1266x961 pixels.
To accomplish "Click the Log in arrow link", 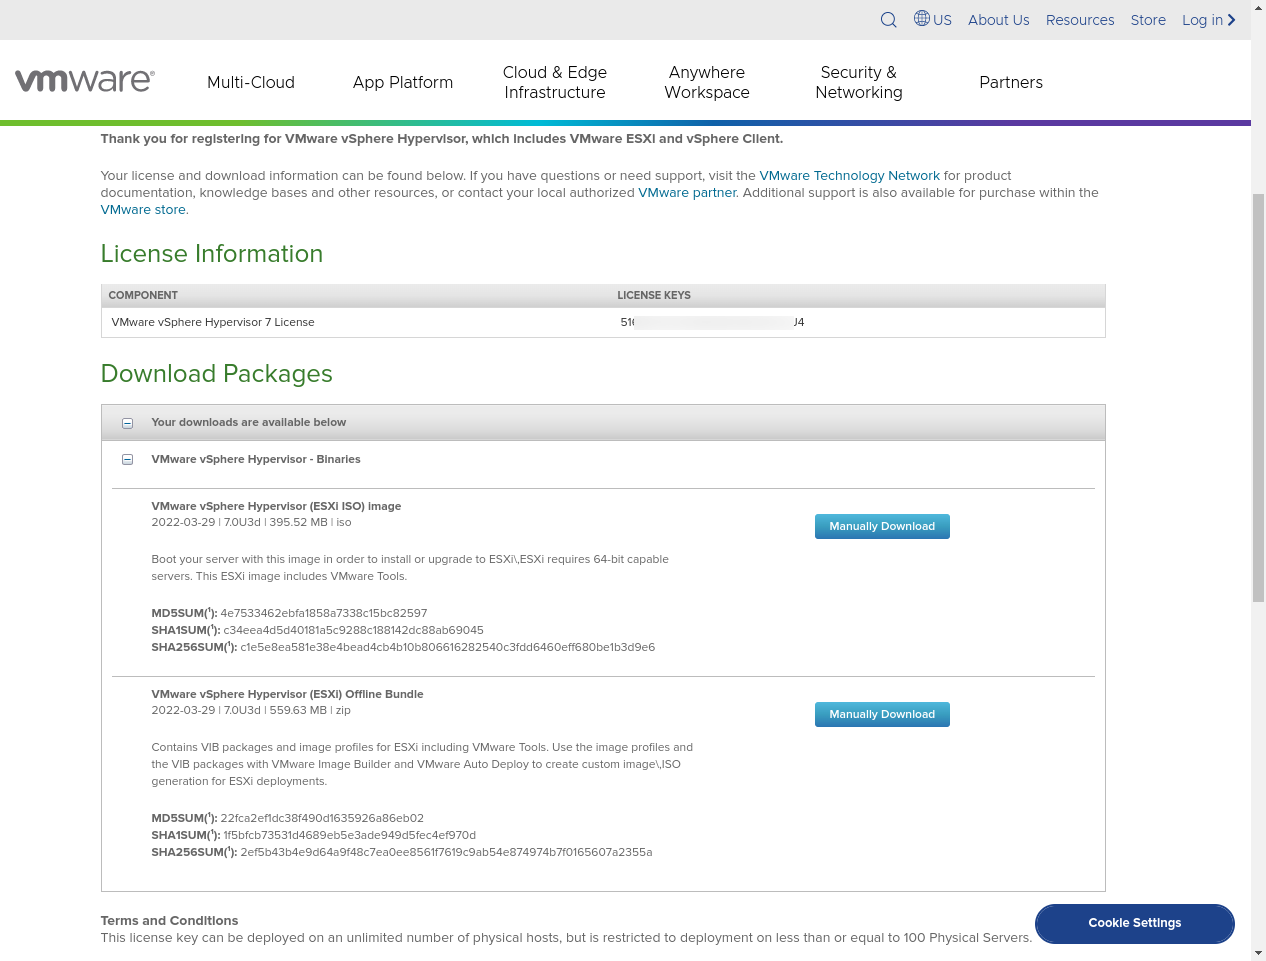I will click(x=1208, y=20).
